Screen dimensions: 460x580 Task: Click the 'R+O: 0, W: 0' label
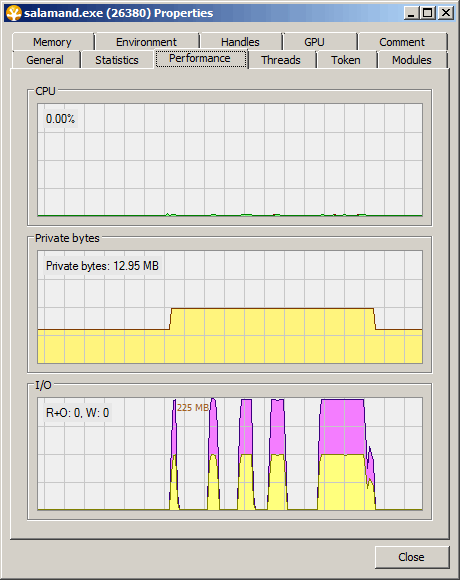[x=77, y=412]
